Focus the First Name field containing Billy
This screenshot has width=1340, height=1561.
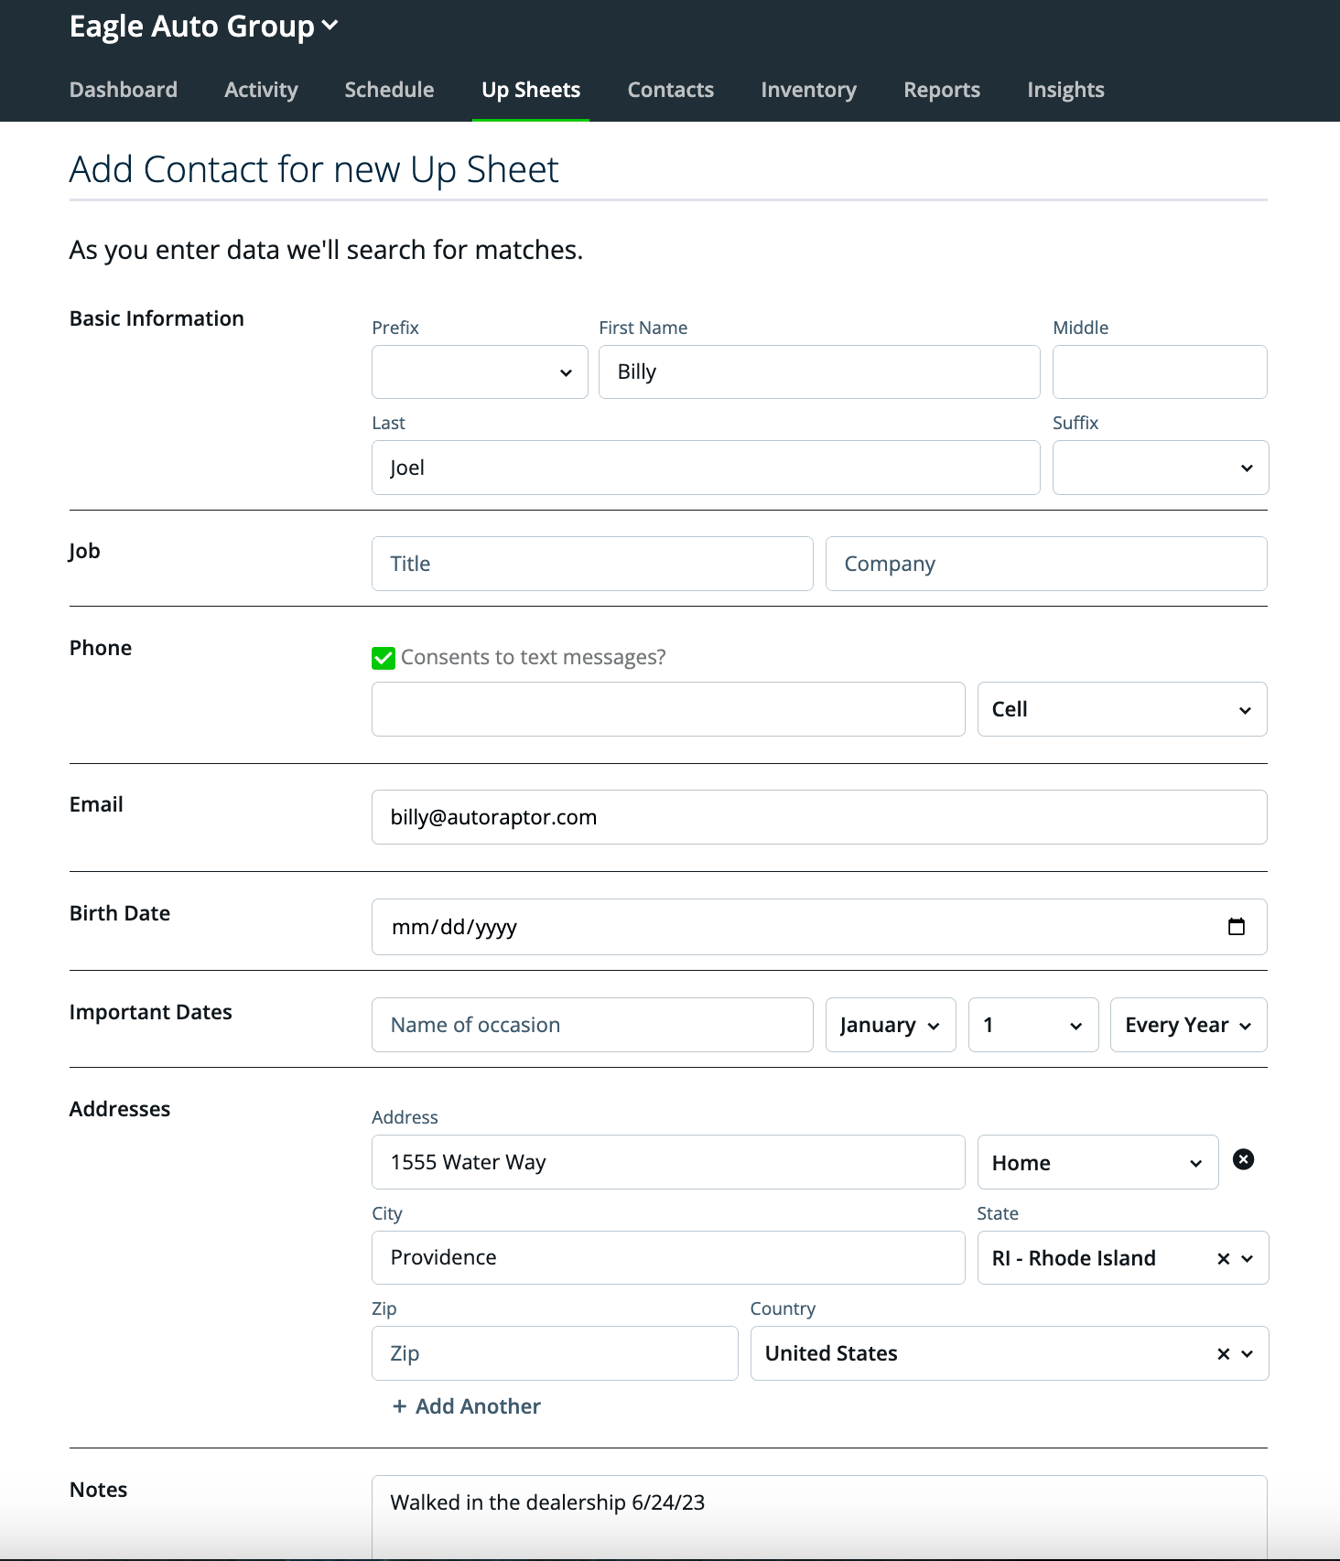click(x=819, y=372)
